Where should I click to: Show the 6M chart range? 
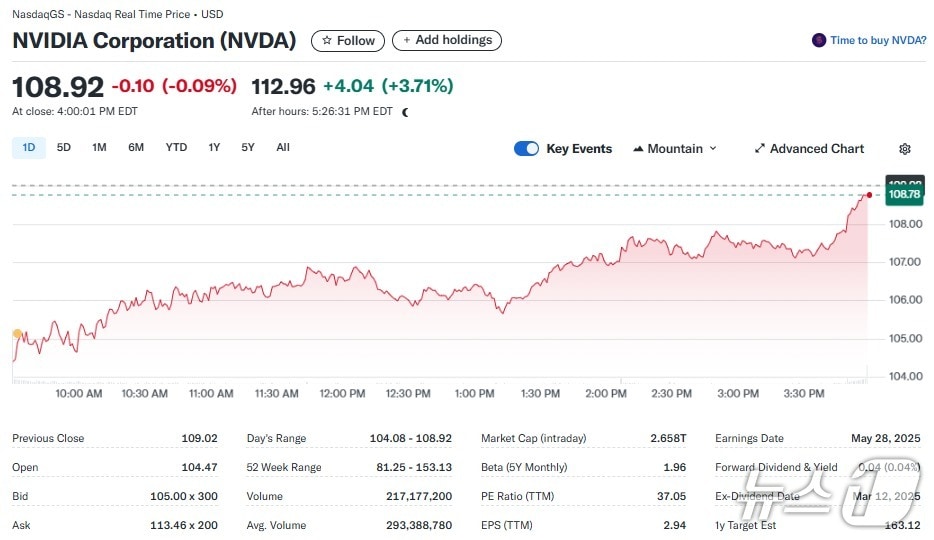pyautogui.click(x=136, y=148)
